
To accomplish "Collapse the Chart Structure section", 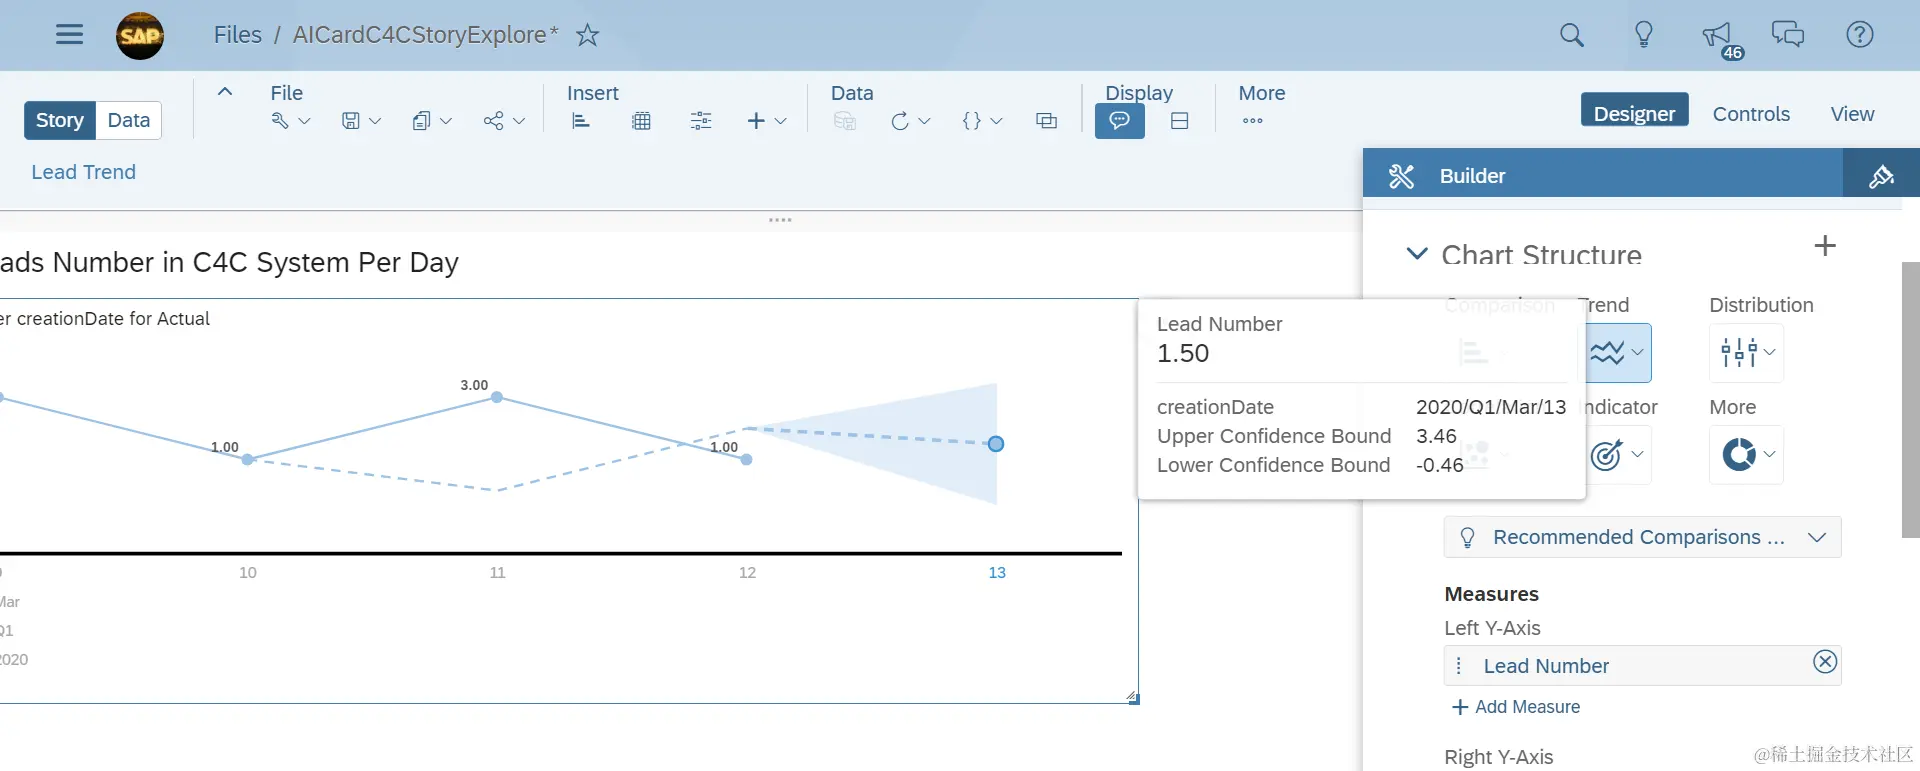I will 1417,254.
